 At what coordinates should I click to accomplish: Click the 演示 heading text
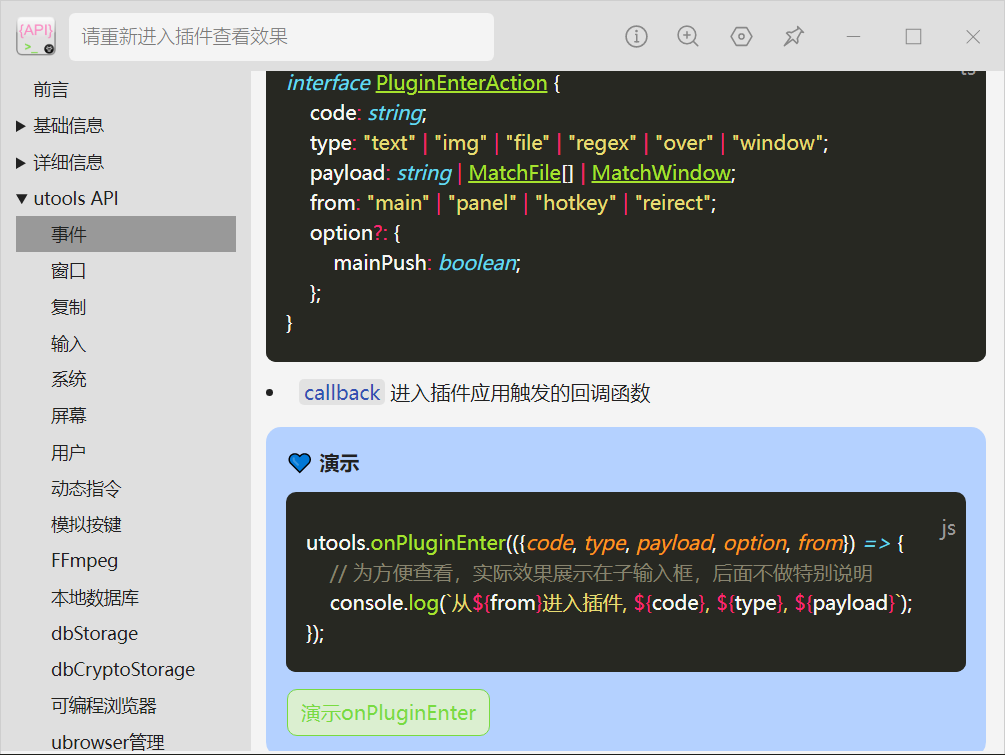[339, 463]
